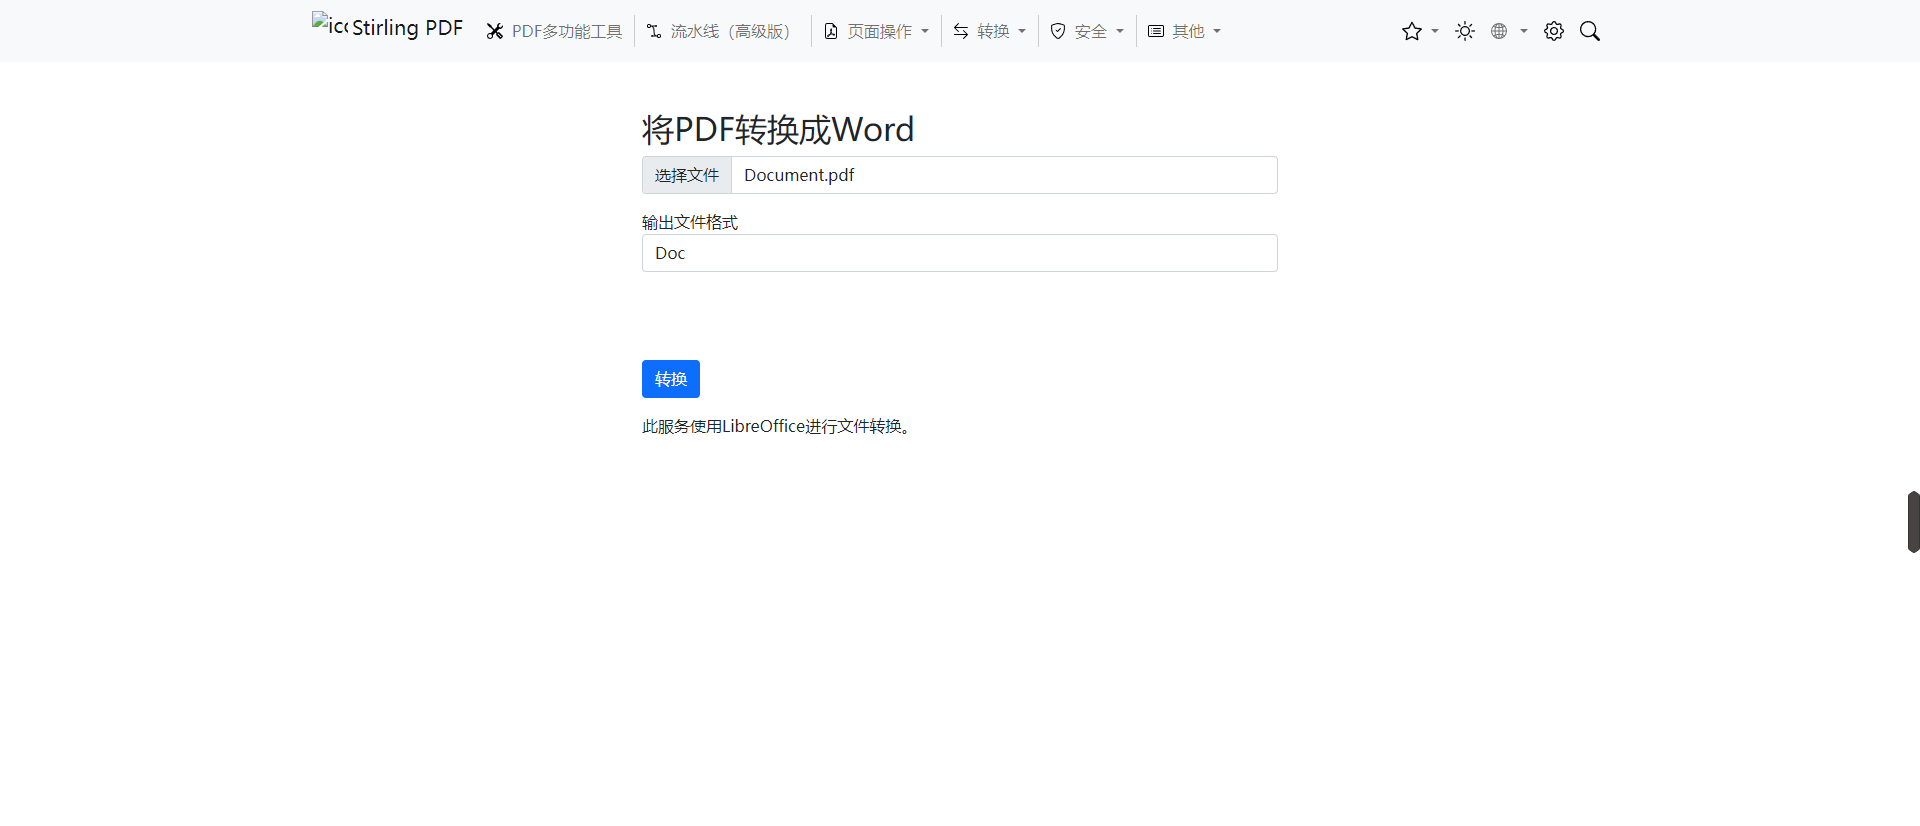Click the 将PDF转换成Word heading
Viewport: 1920px width, 826px height.
pos(778,130)
